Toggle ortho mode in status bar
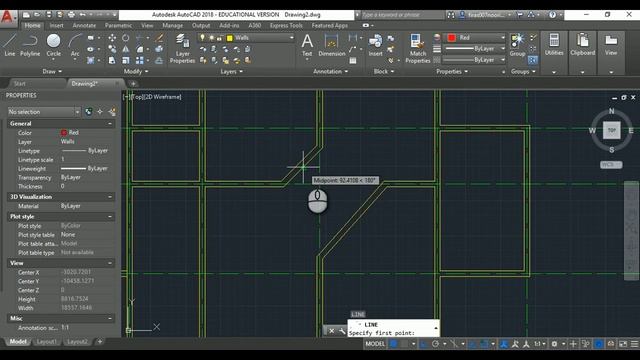This screenshot has width=640, height=360. pyautogui.click(x=424, y=344)
